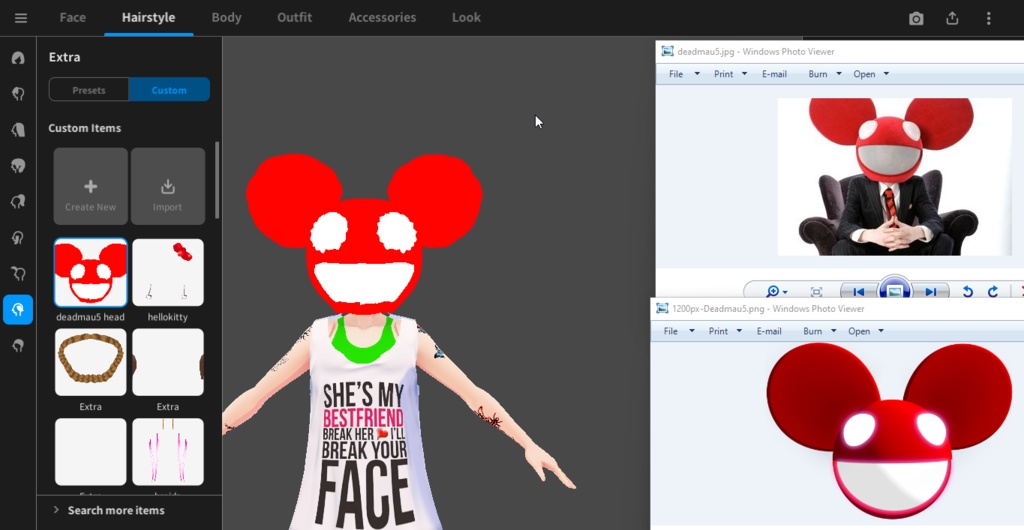Click the "Custom Items" heading
This screenshot has height=530, width=1024.
tap(85, 128)
